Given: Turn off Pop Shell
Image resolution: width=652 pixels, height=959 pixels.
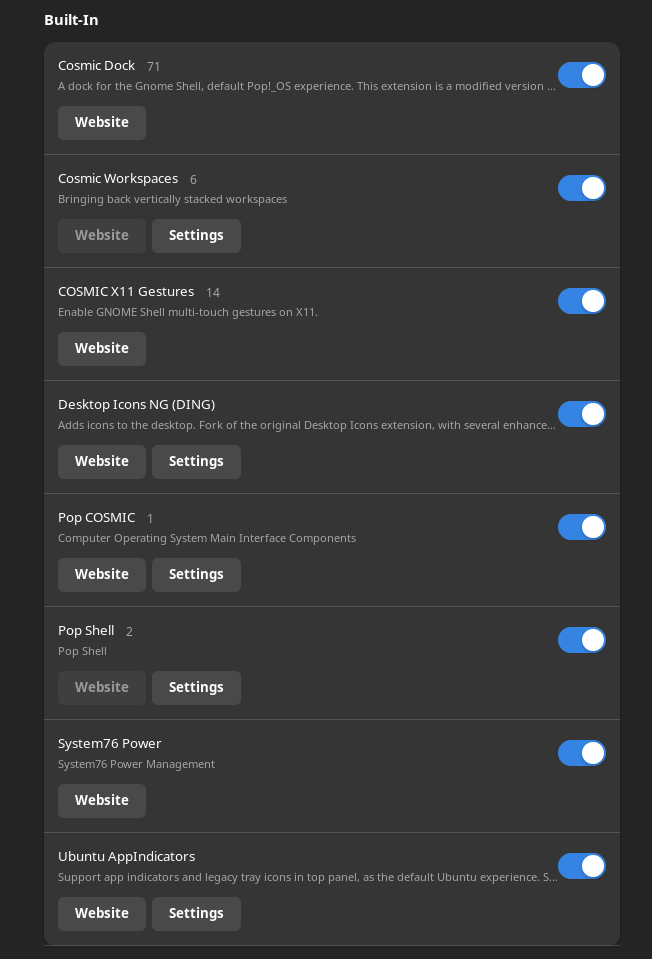Looking at the screenshot, I should [582, 640].
